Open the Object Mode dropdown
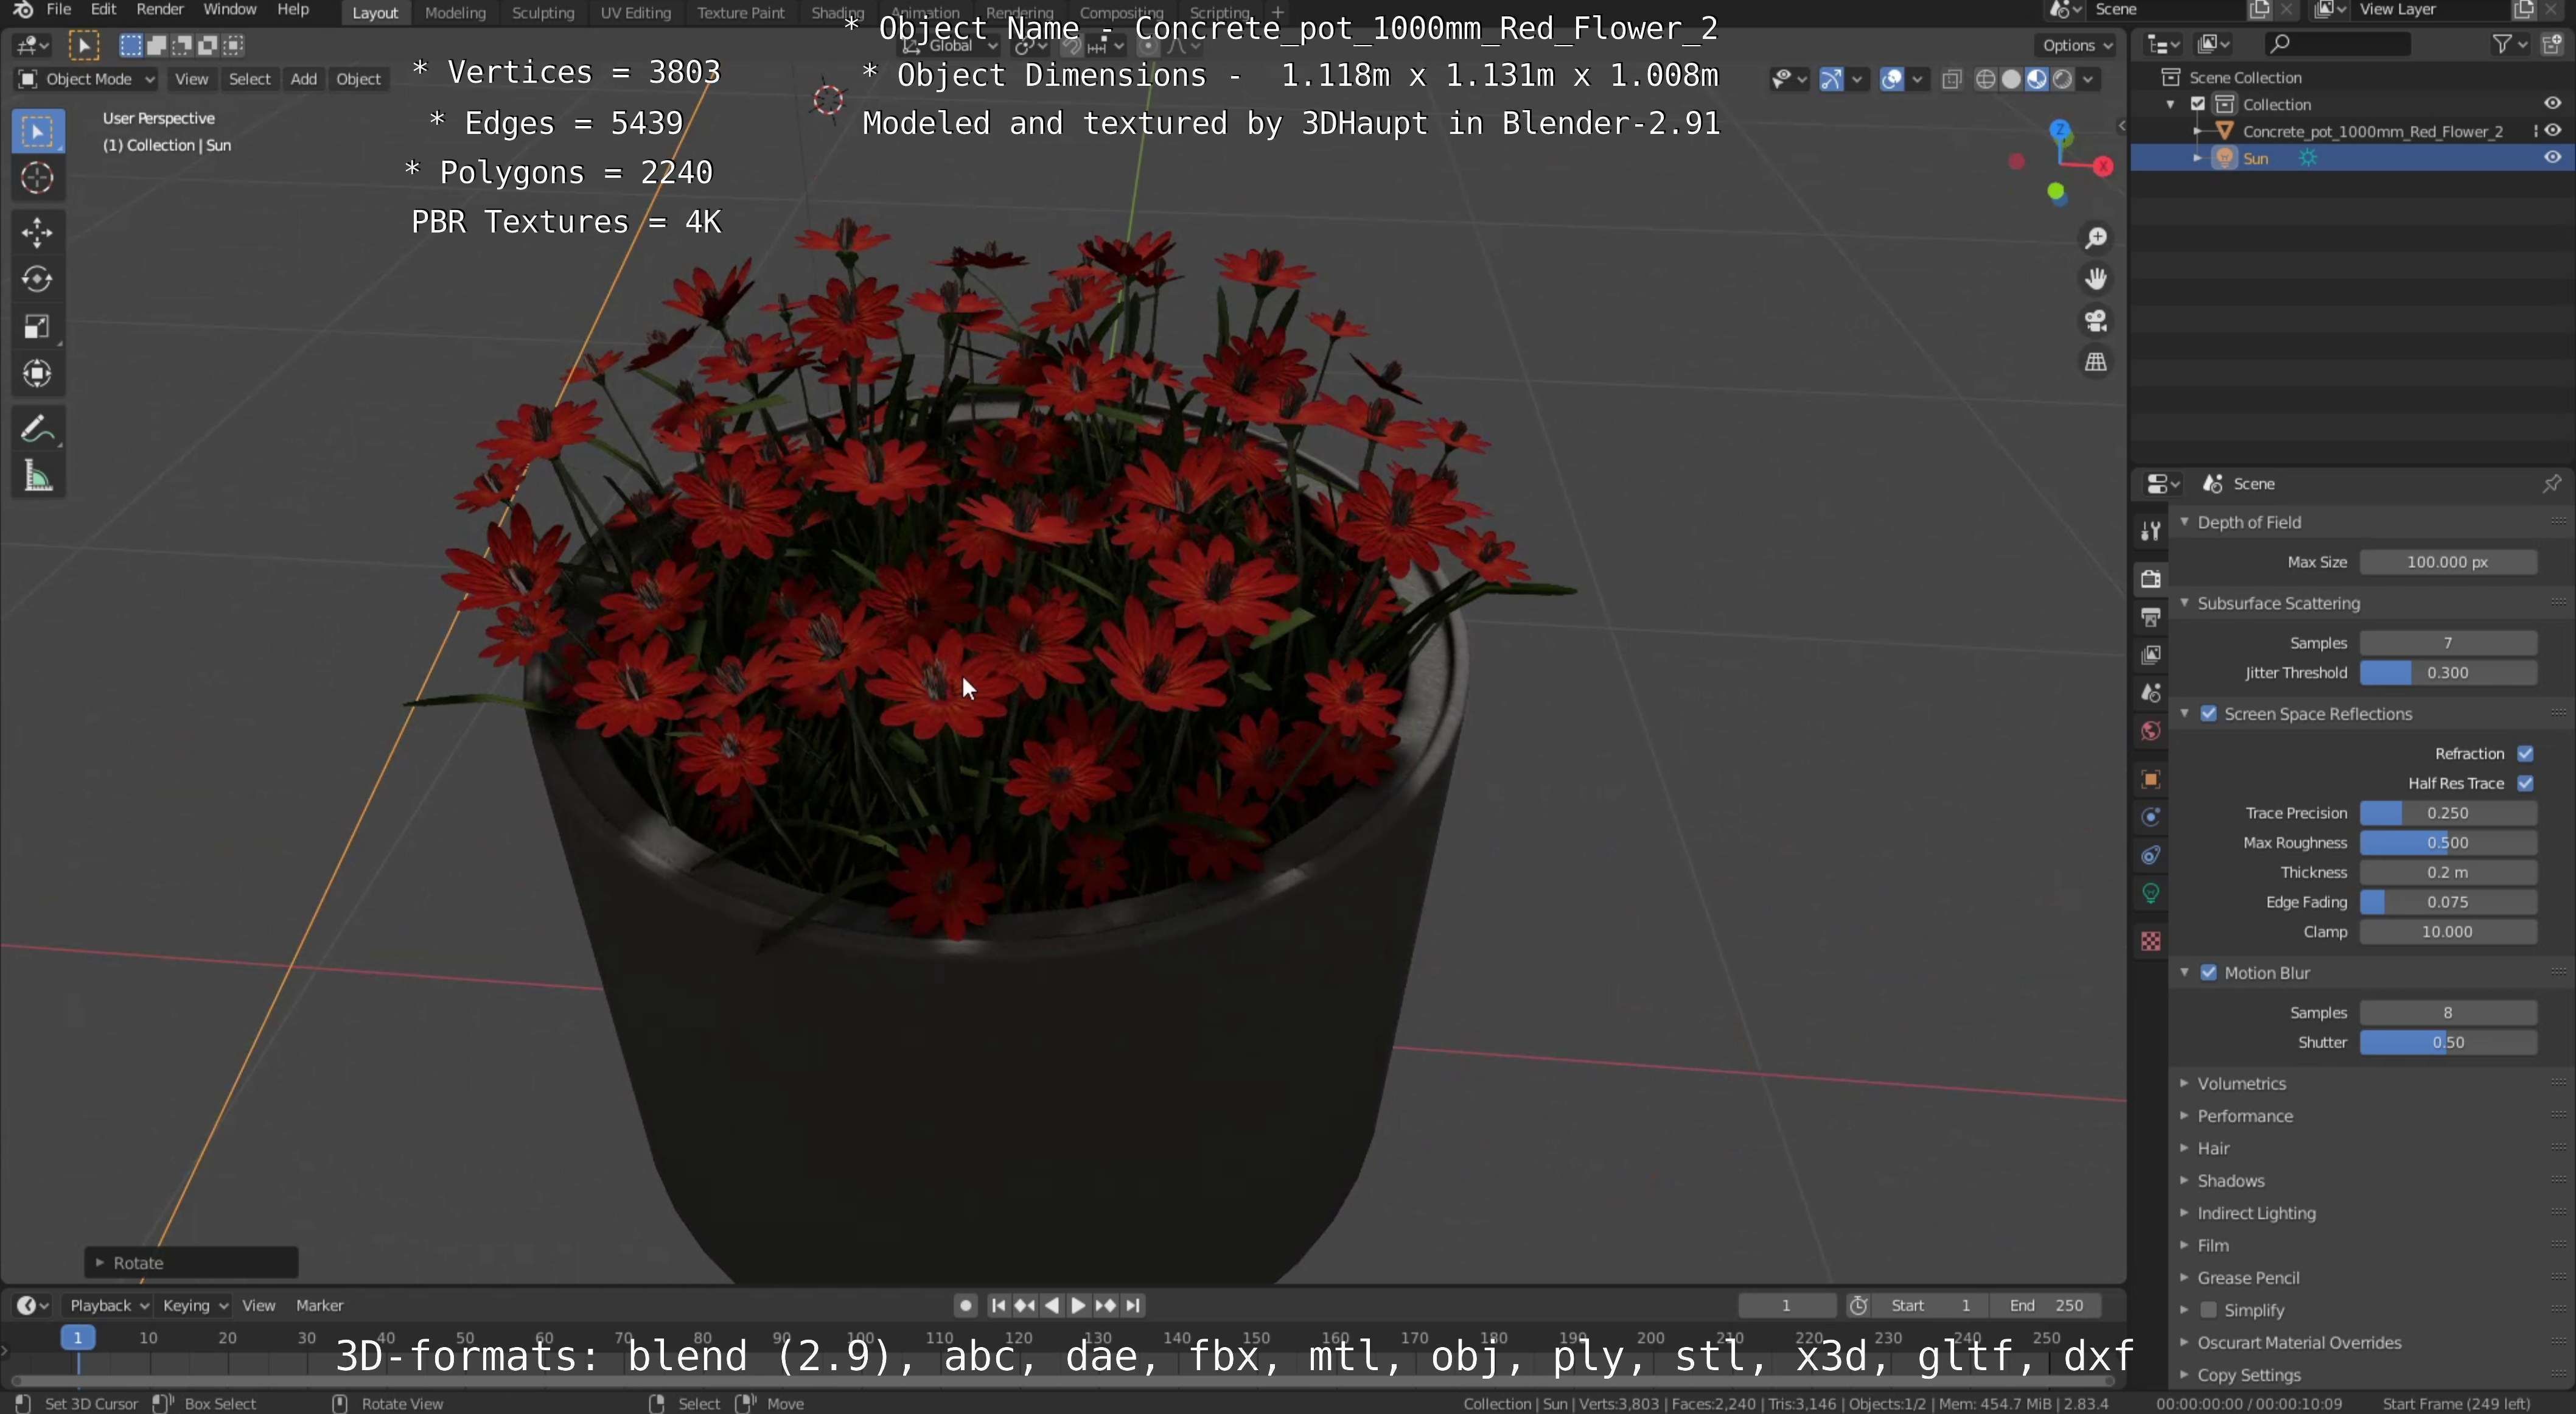2576x1414 pixels. coord(87,79)
